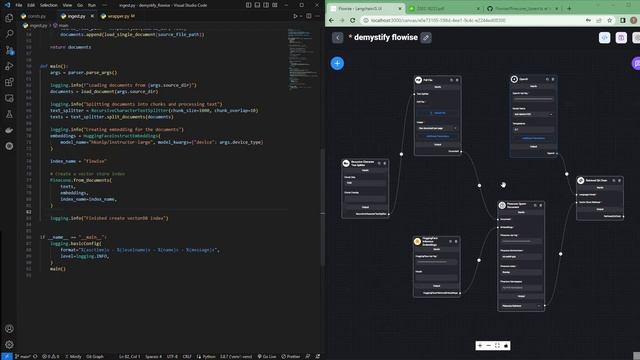
Task: Click the main git branch in status bar
Action: tap(23, 356)
